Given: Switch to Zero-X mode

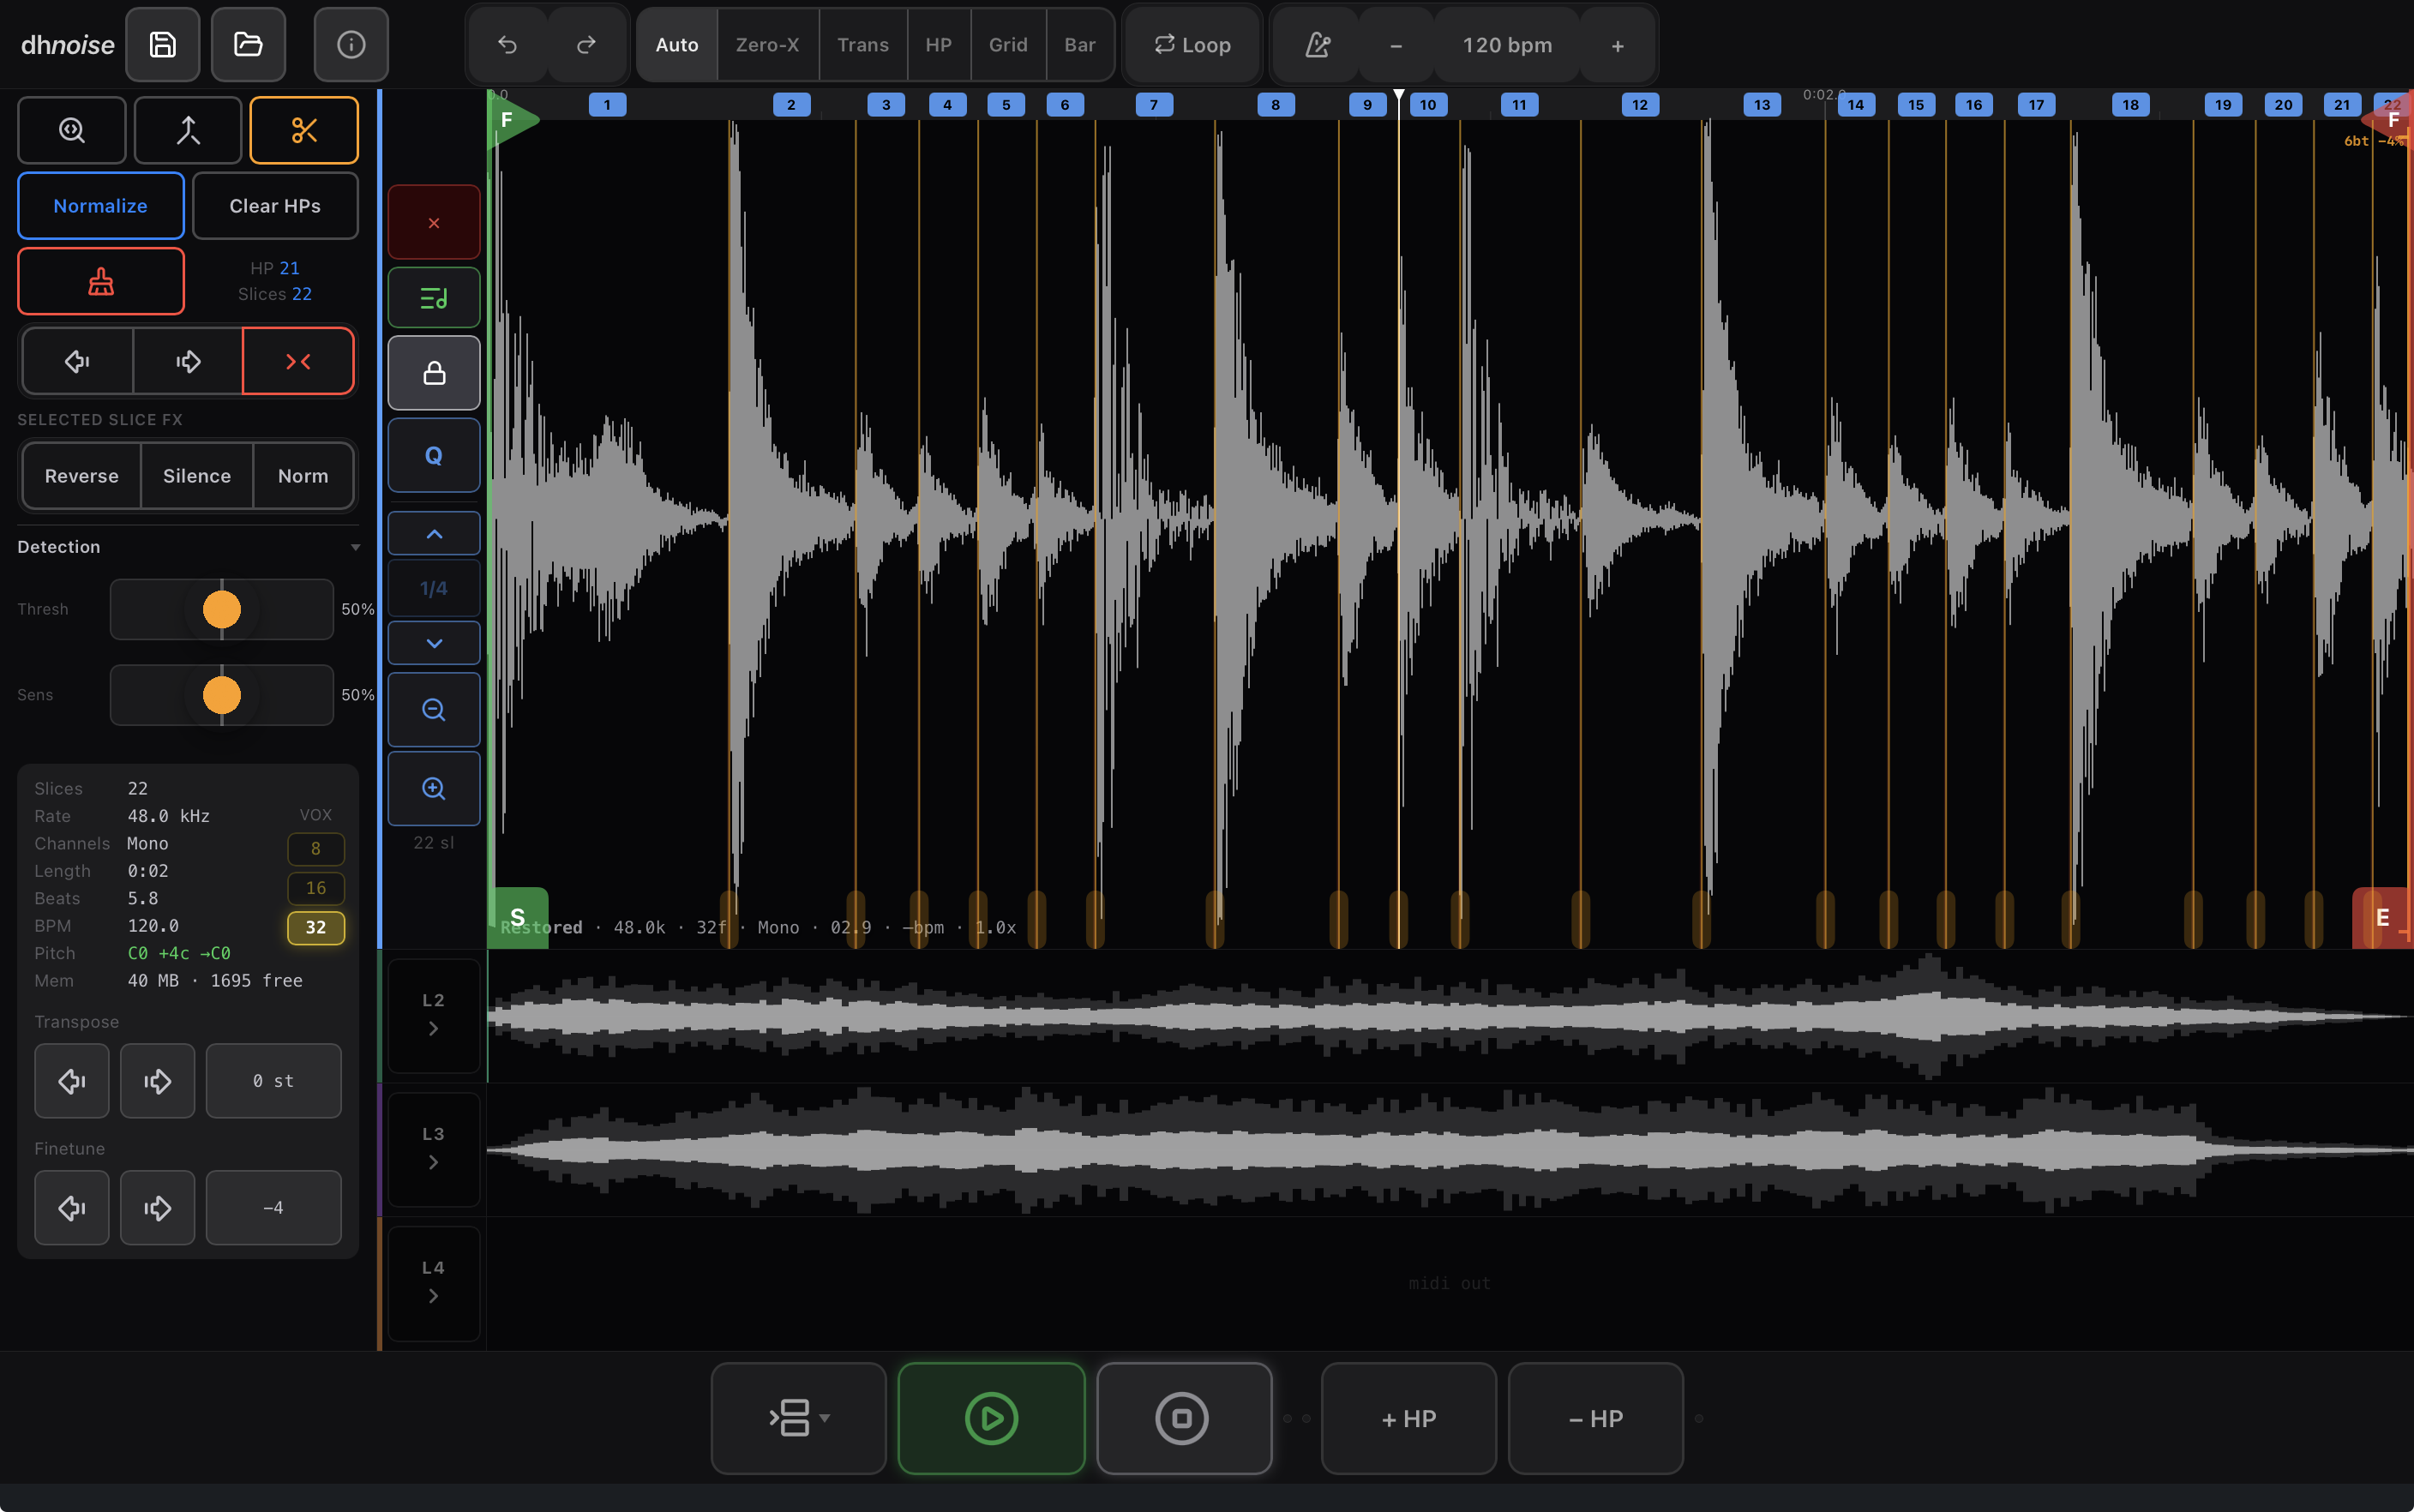Looking at the screenshot, I should (x=768, y=44).
